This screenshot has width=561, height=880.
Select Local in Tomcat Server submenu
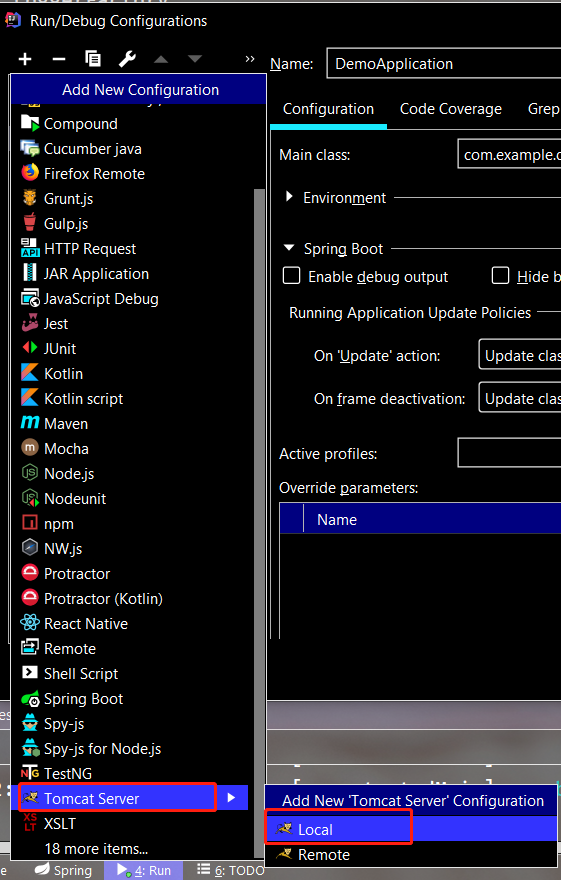(411, 829)
